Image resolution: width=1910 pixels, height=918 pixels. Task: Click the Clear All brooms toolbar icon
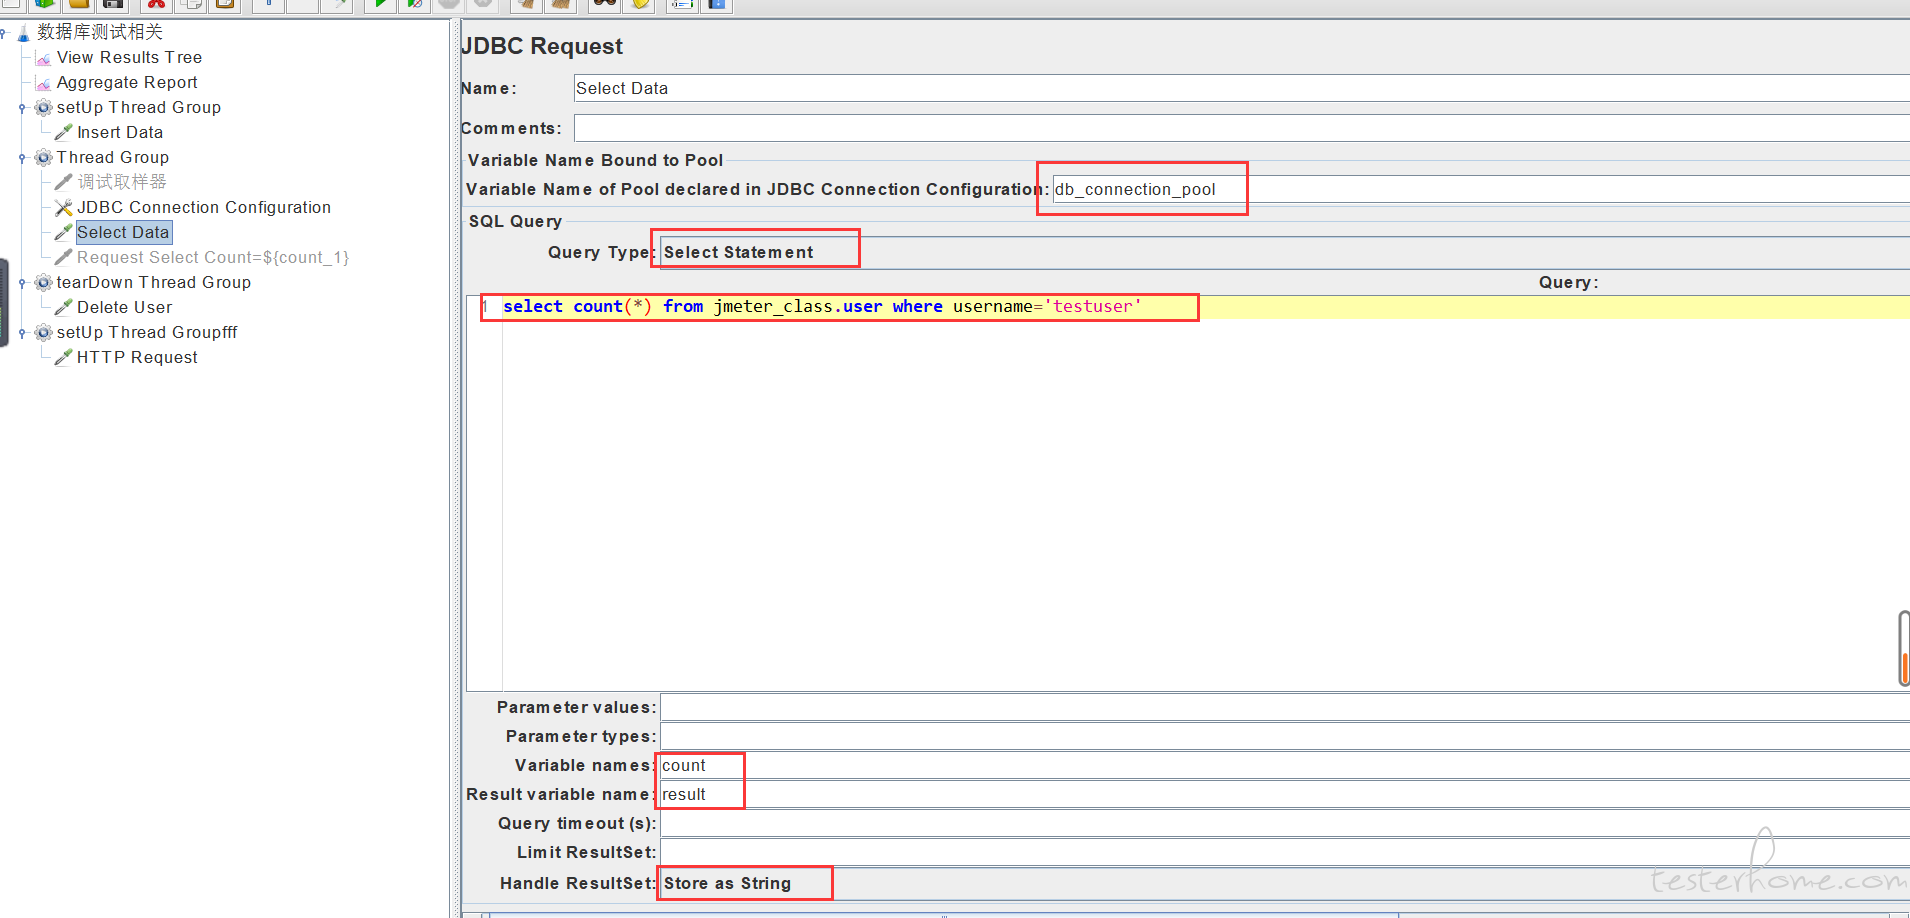click(x=561, y=4)
